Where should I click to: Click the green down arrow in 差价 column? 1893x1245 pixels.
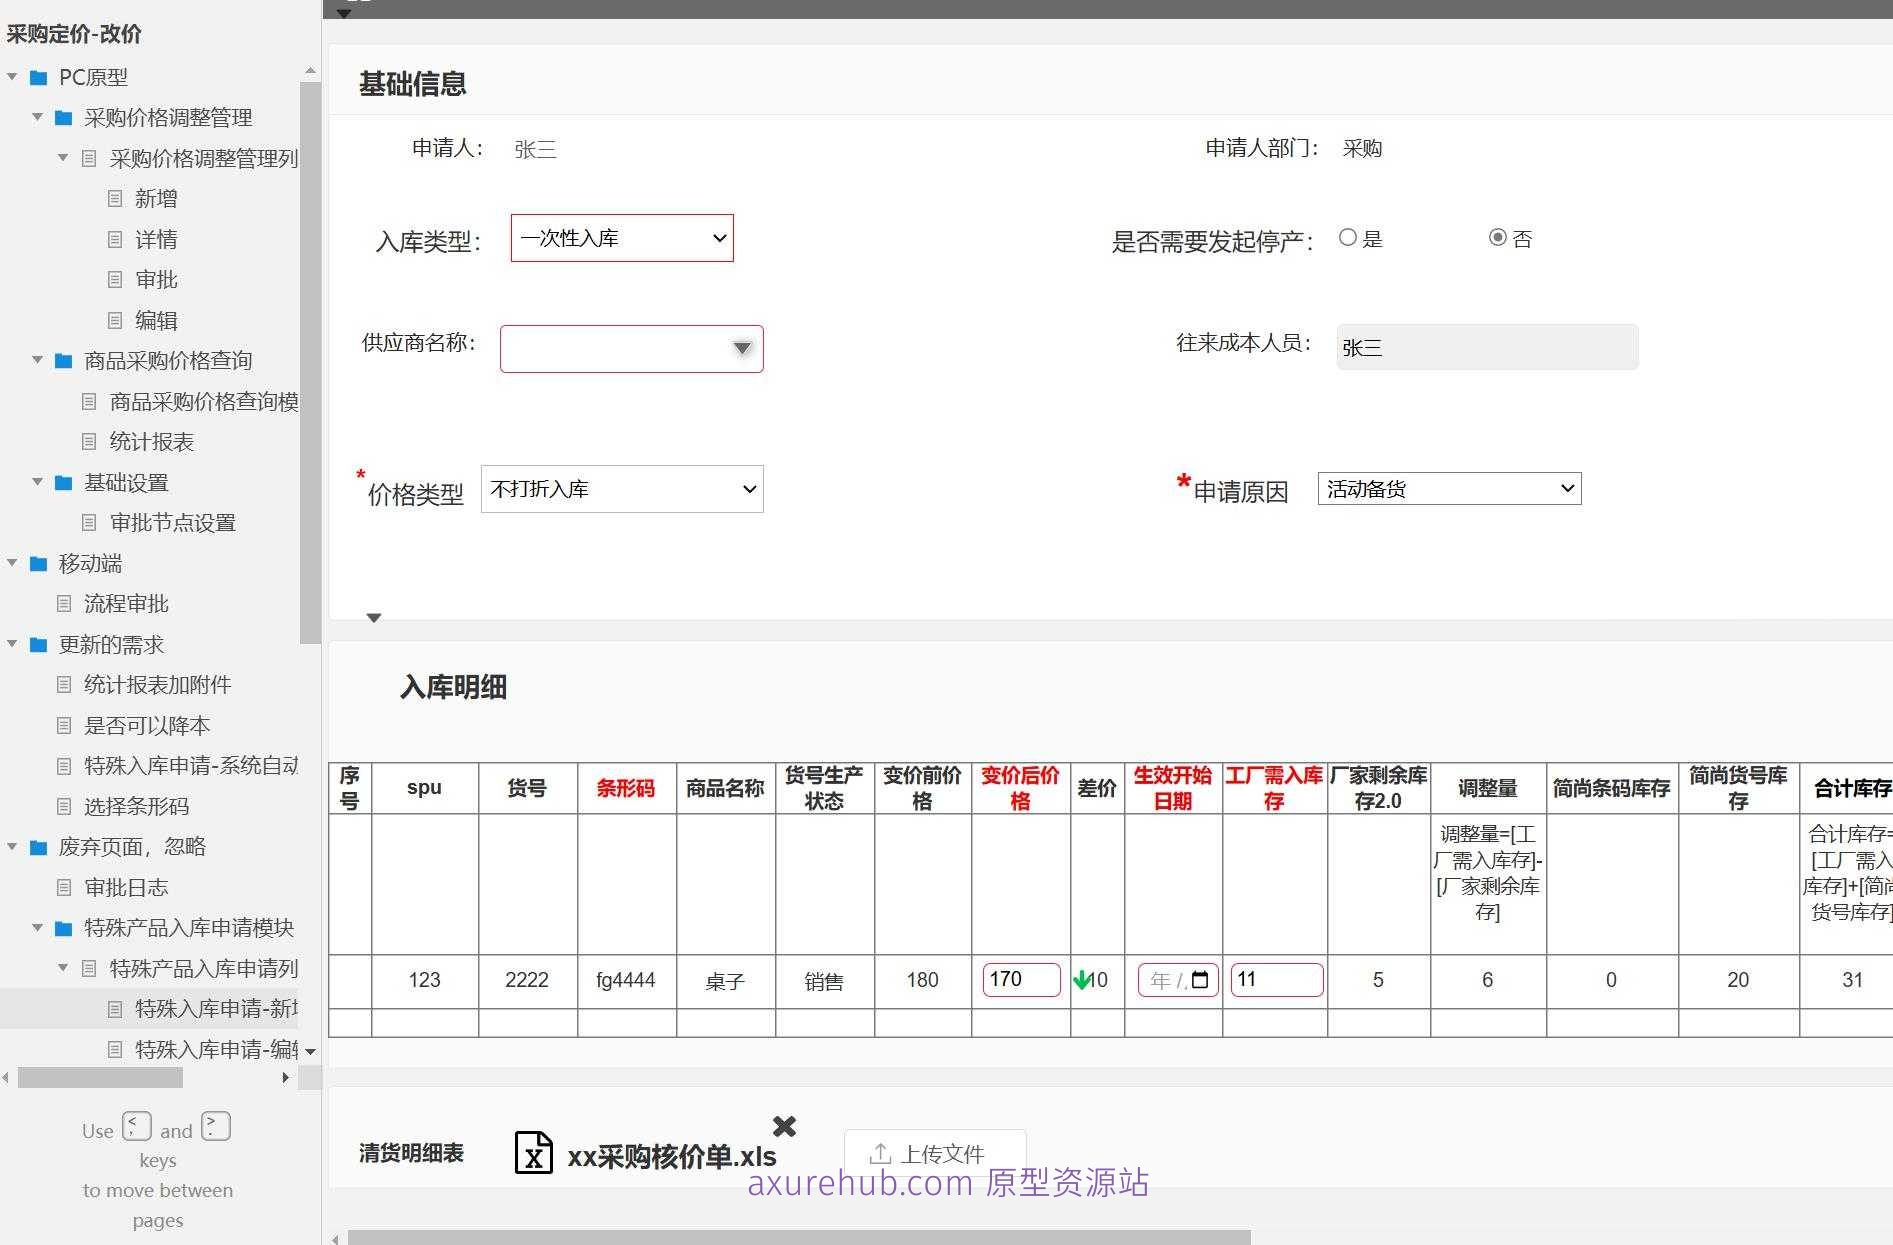pyautogui.click(x=1083, y=980)
